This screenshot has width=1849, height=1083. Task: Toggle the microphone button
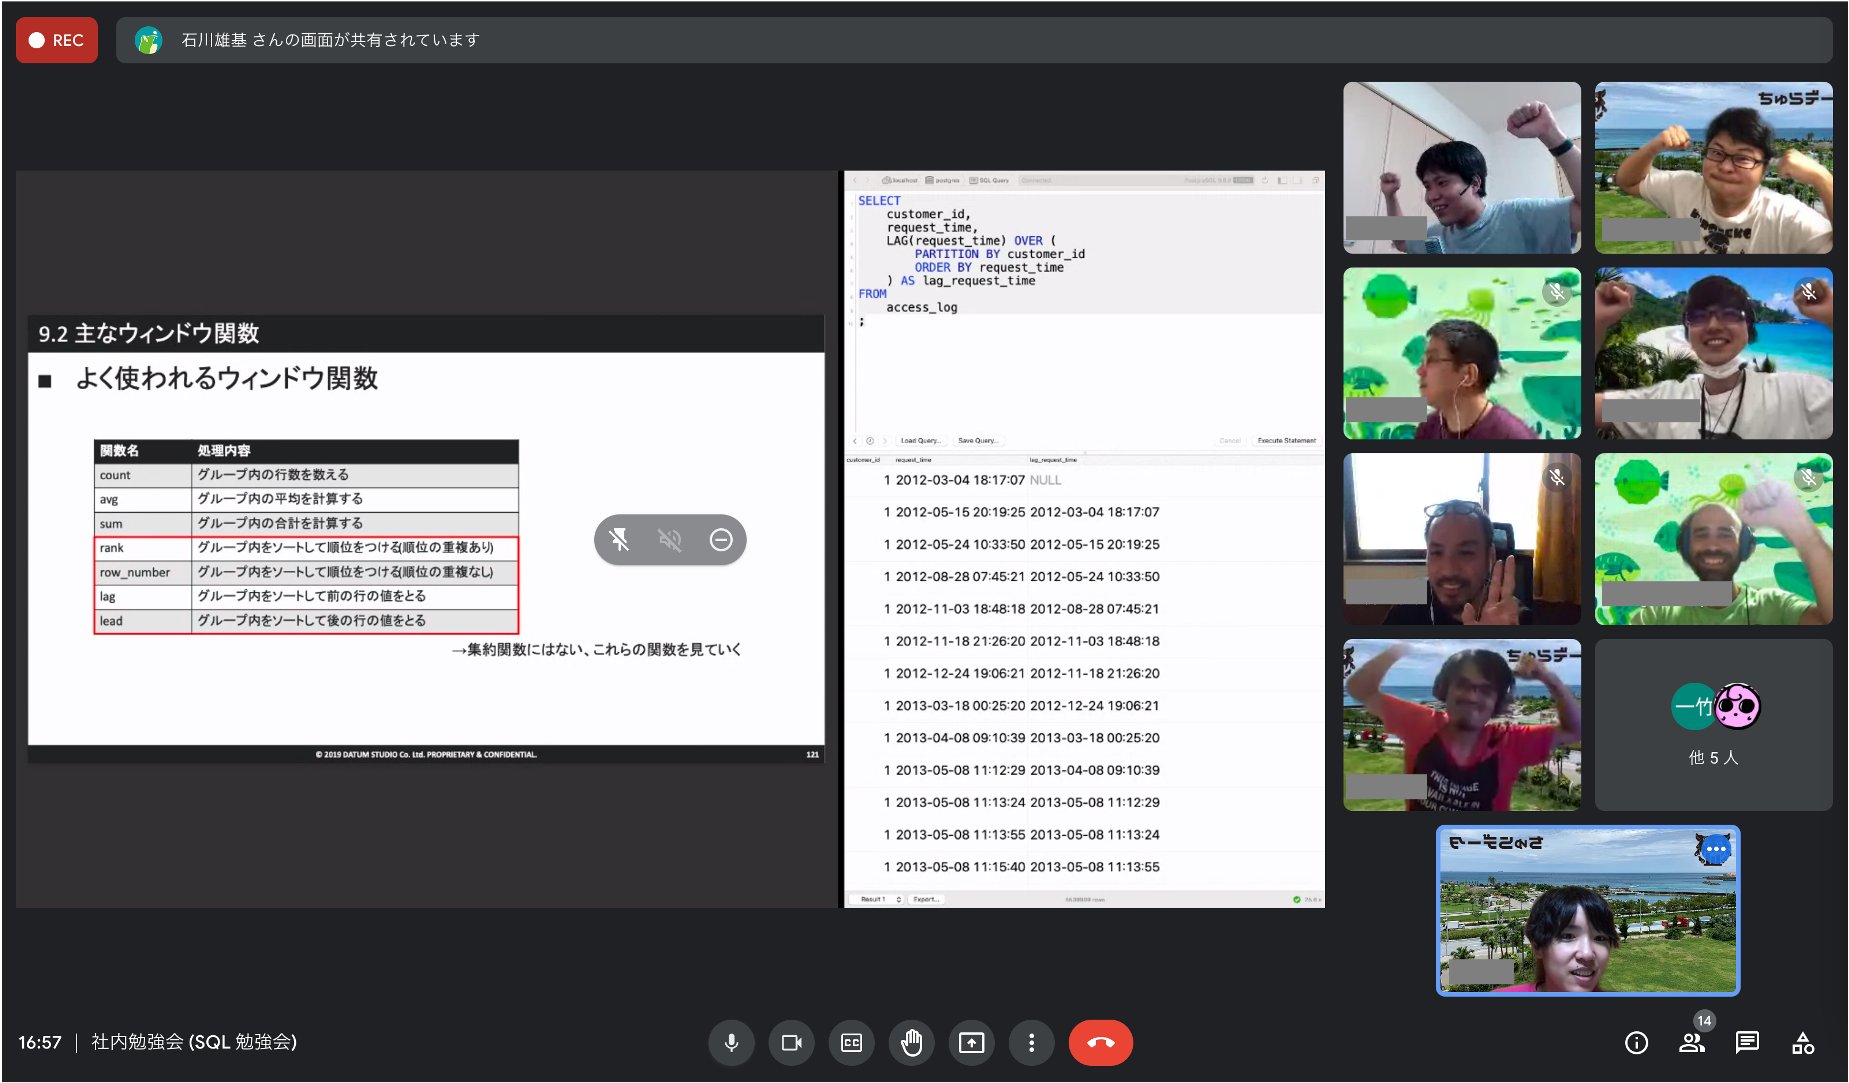[x=731, y=1043]
